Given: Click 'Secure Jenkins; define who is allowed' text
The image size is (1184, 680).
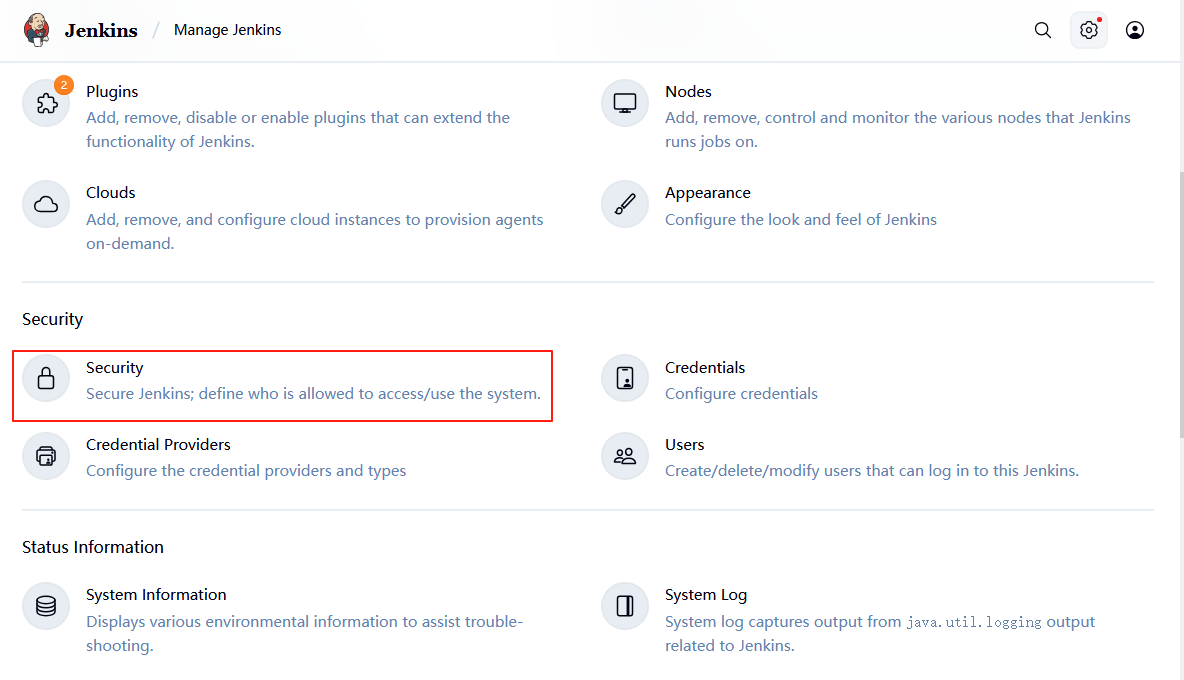Looking at the screenshot, I should (313, 394).
